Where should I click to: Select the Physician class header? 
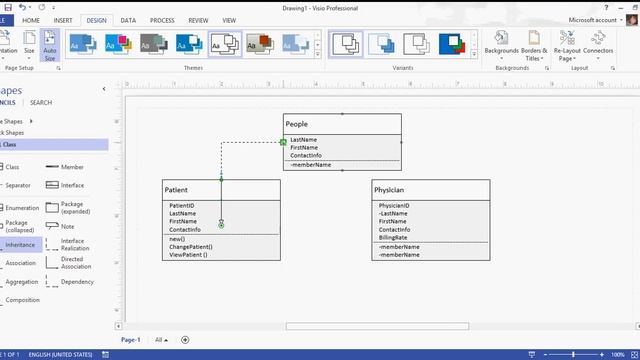431,190
